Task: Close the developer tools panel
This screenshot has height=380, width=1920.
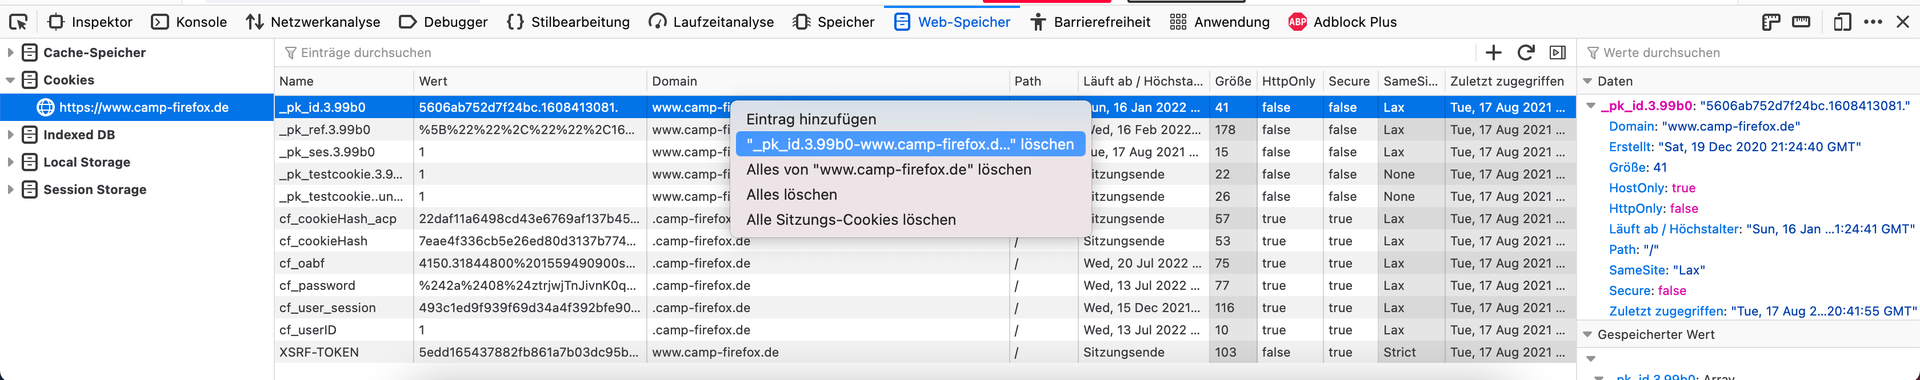Action: point(1903,21)
